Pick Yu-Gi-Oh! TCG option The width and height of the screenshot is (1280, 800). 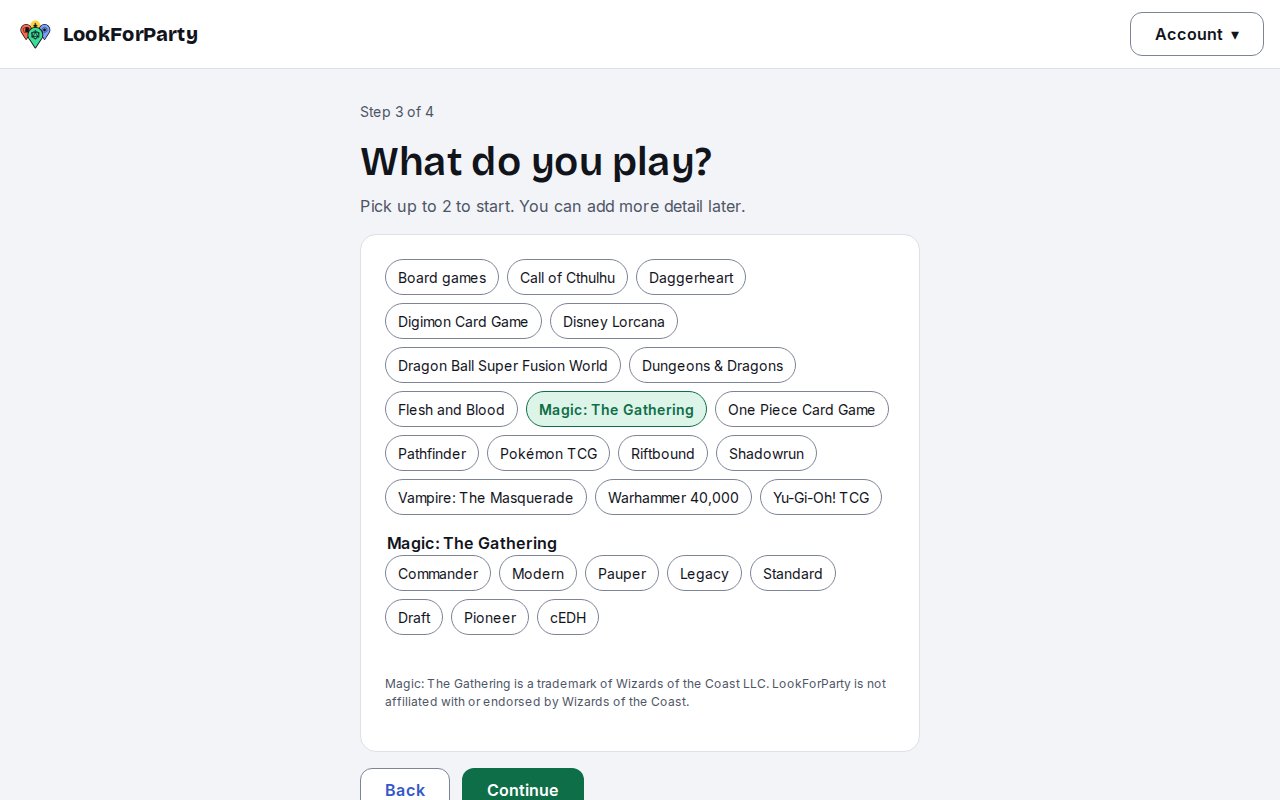pos(821,497)
